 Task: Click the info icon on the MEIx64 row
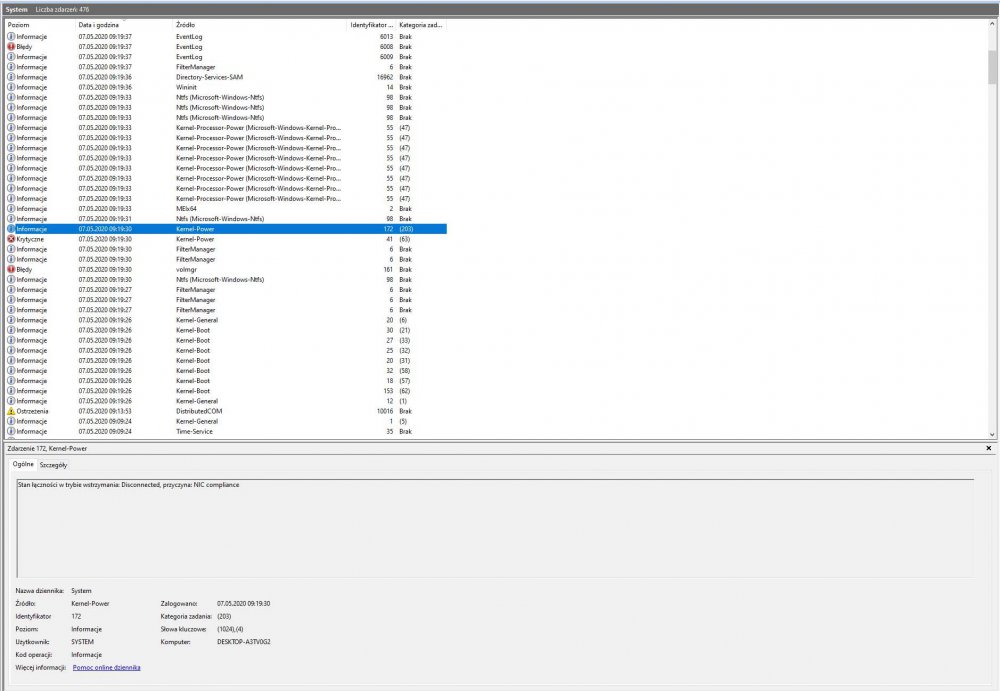[11, 208]
